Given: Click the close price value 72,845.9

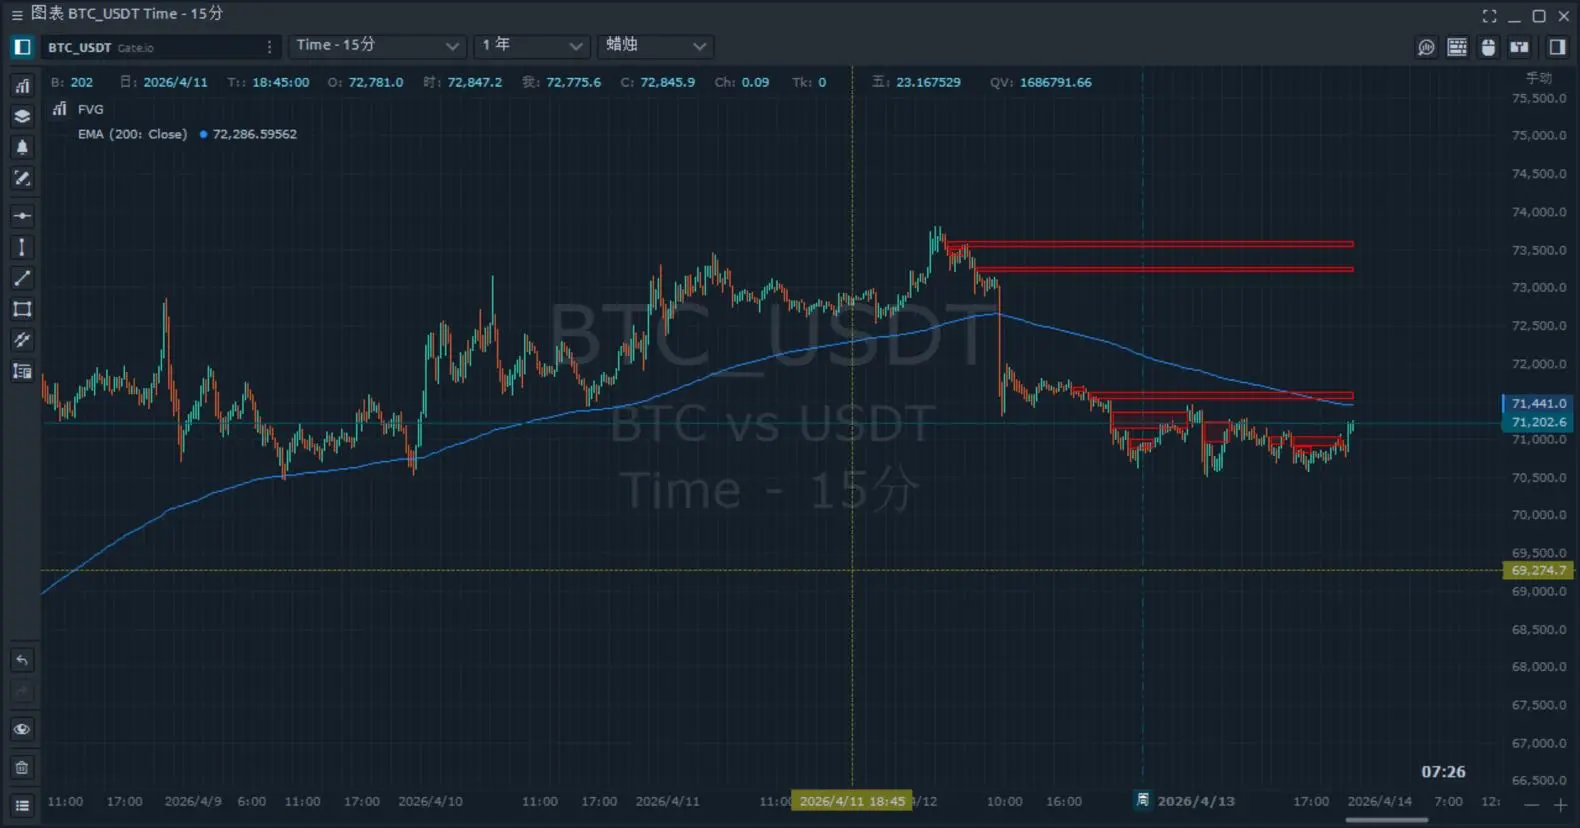Looking at the screenshot, I should (667, 82).
